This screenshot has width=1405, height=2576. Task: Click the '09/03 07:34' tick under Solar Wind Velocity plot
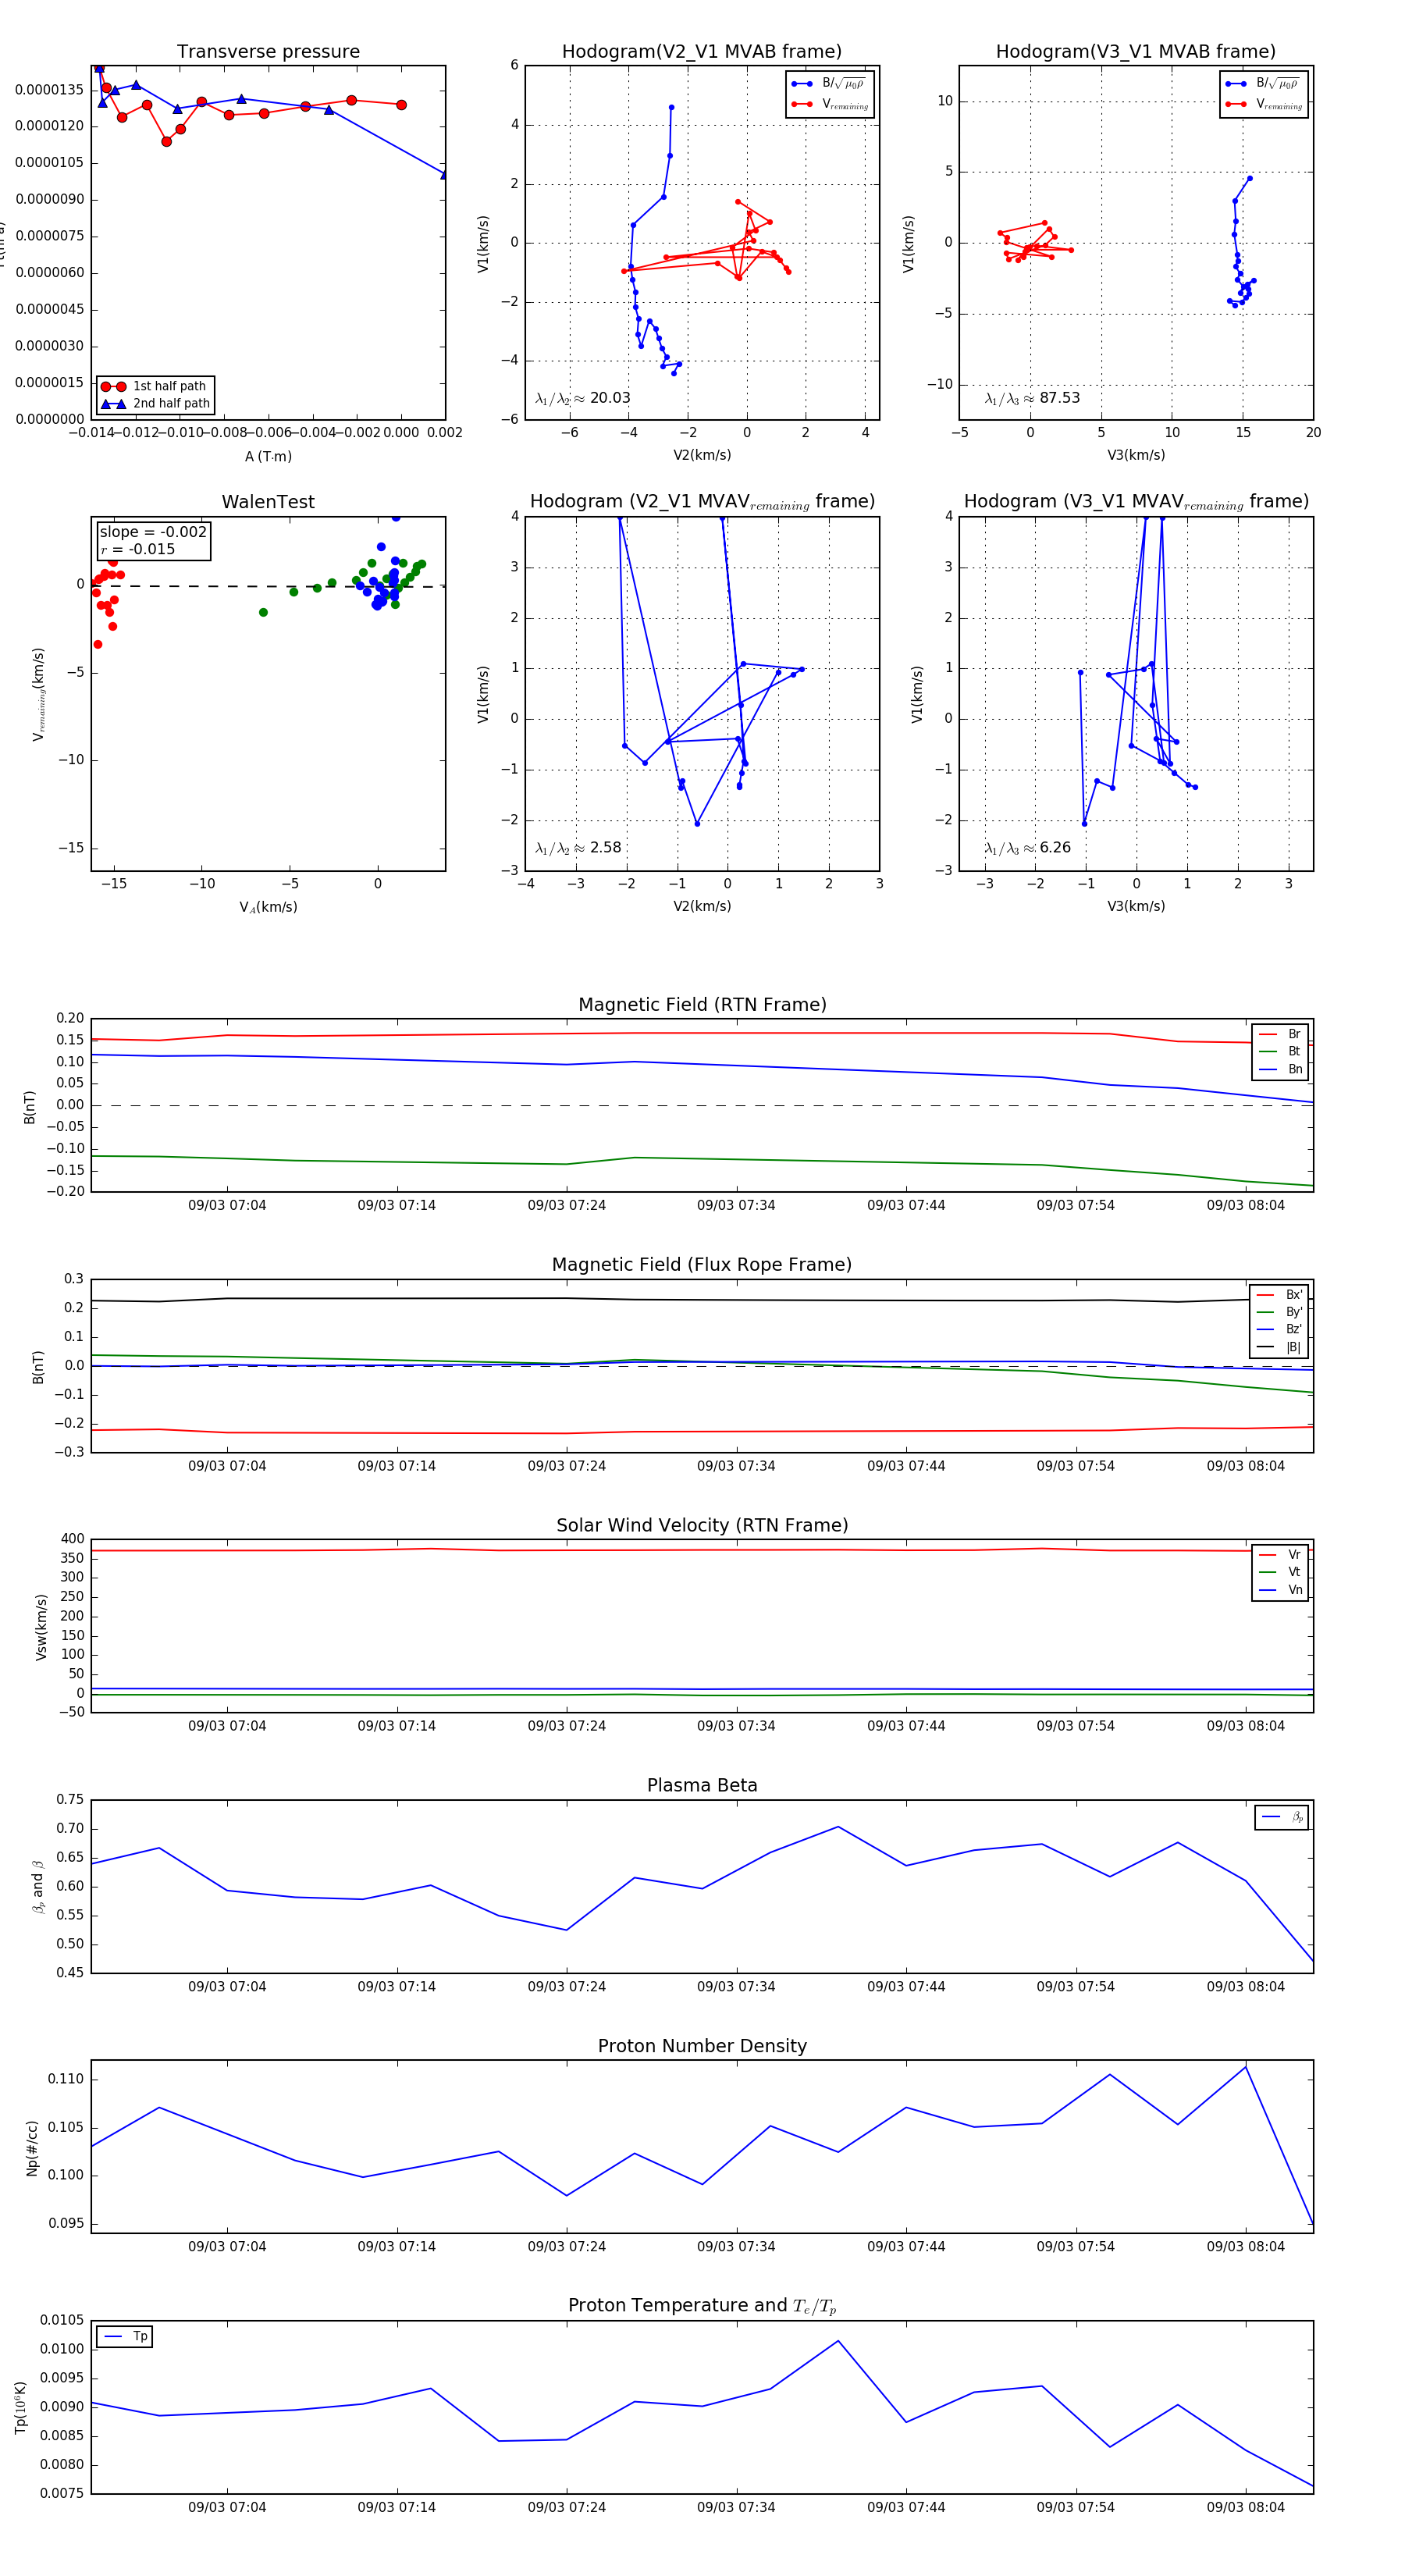pos(736,1726)
